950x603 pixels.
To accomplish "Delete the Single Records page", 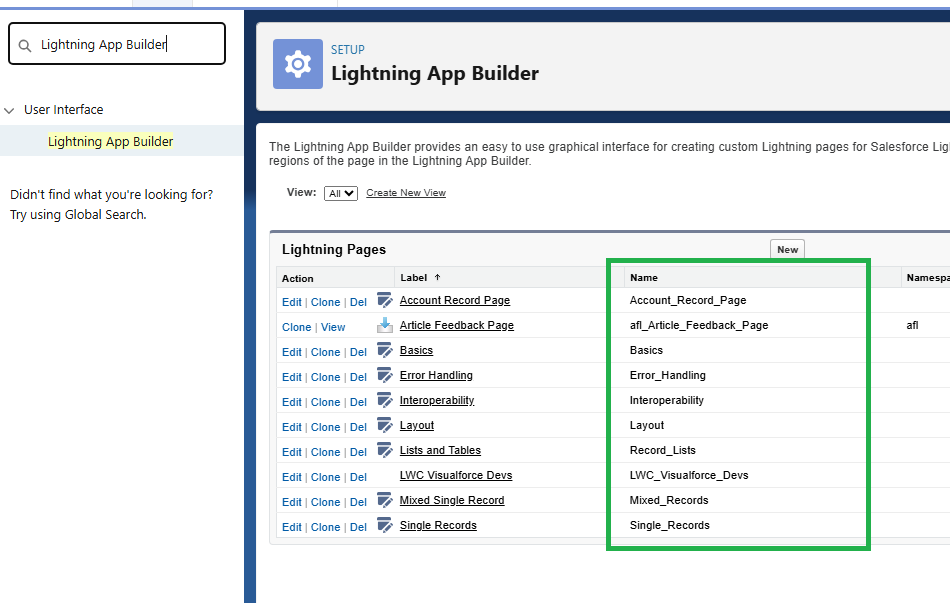I will tap(358, 527).
